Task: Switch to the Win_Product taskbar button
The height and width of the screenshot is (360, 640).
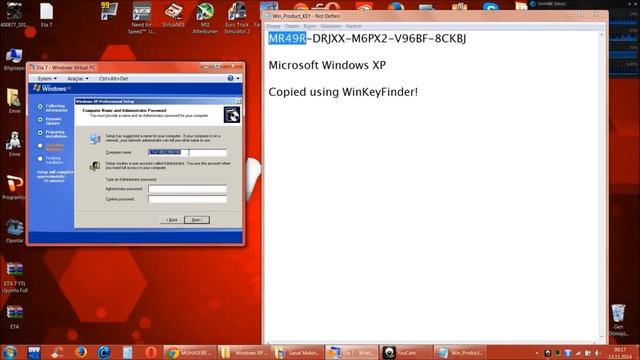Action: (x=460, y=352)
